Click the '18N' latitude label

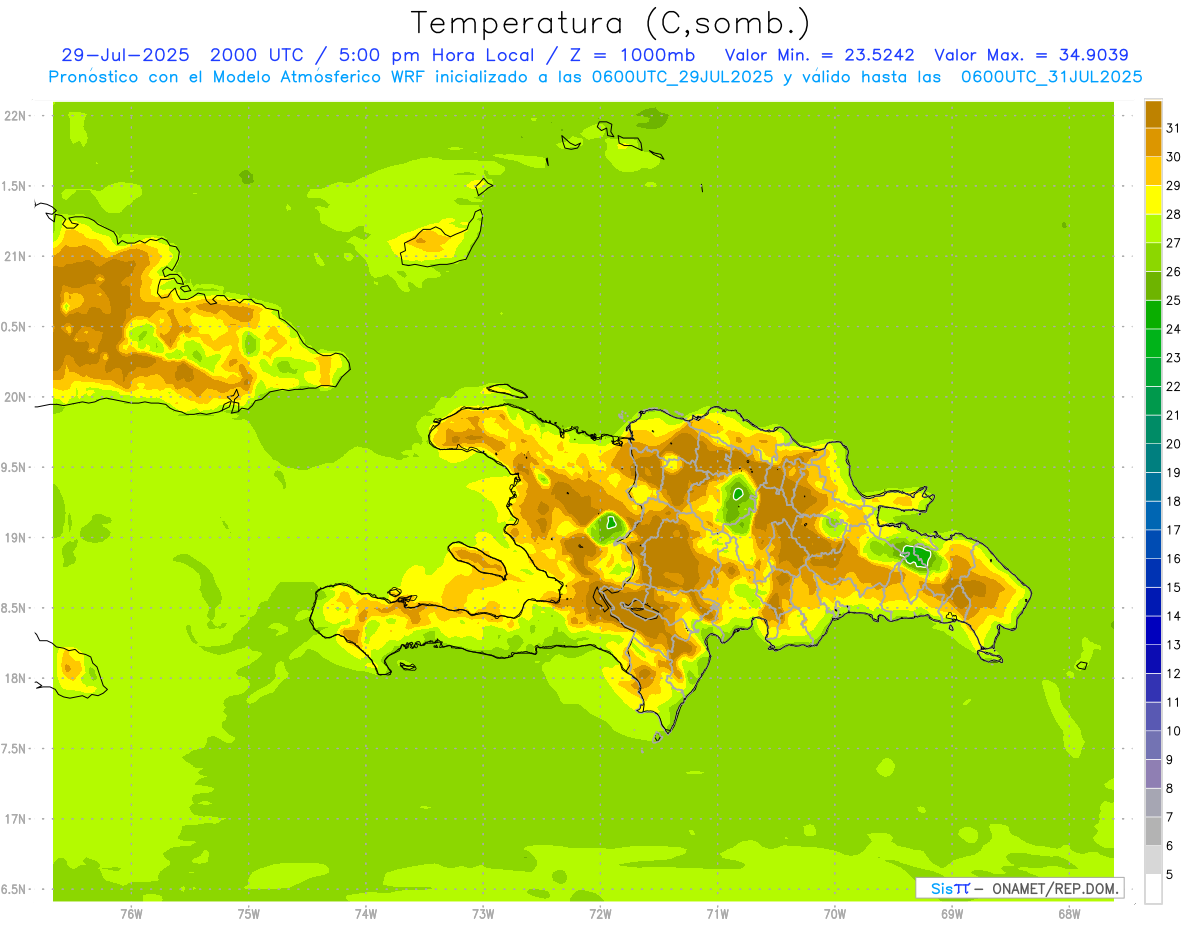15,678
